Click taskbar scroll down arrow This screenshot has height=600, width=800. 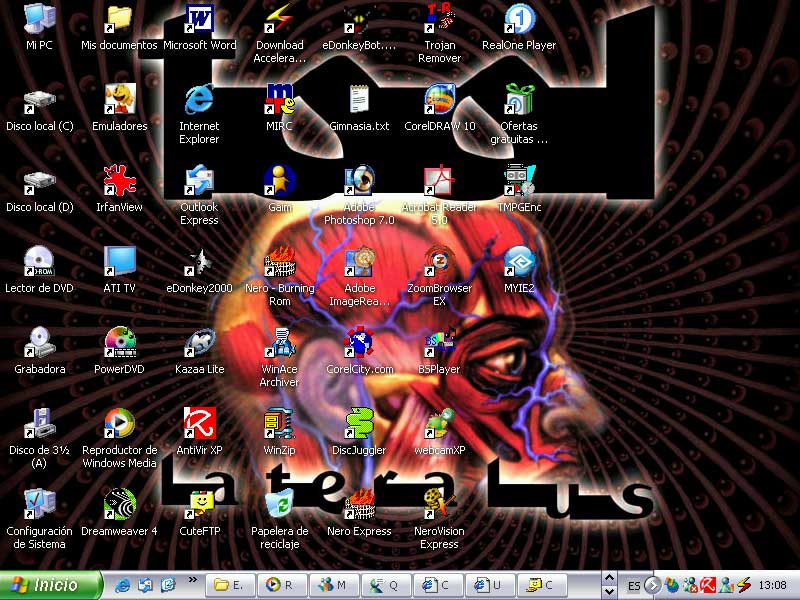[x=609, y=592]
